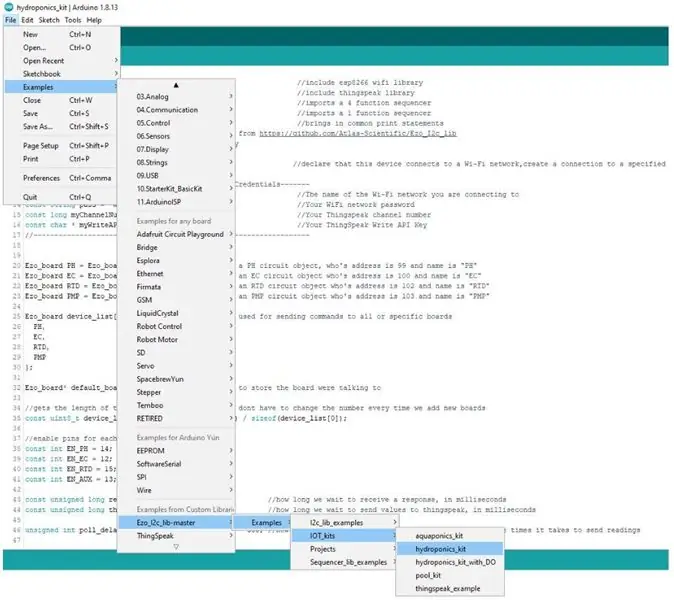Viewport: 674px width, 600px height.
Task: Expand the Sketchbook submenu
Action: [62, 74]
